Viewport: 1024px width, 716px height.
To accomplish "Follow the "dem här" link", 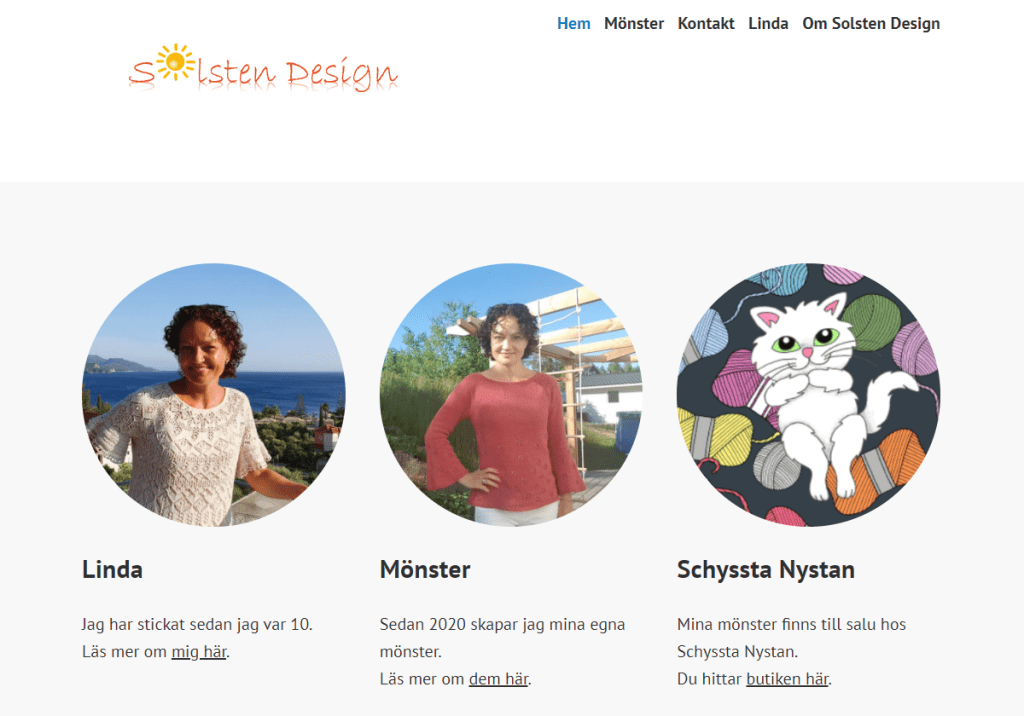I will (498, 679).
